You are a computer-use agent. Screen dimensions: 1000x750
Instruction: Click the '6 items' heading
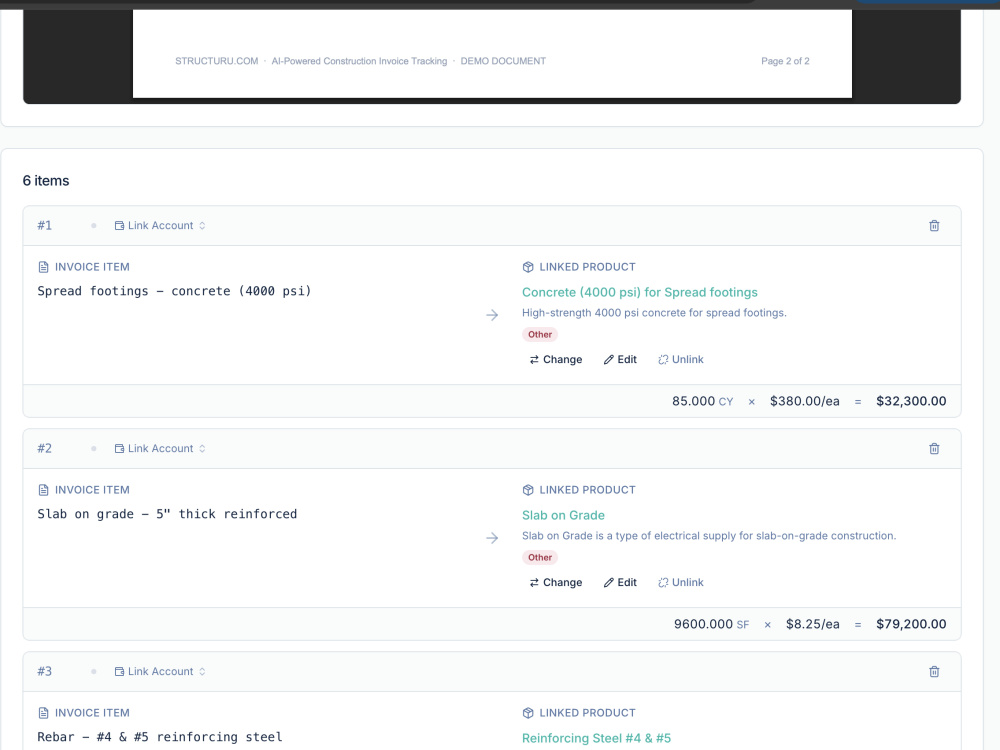pos(46,181)
